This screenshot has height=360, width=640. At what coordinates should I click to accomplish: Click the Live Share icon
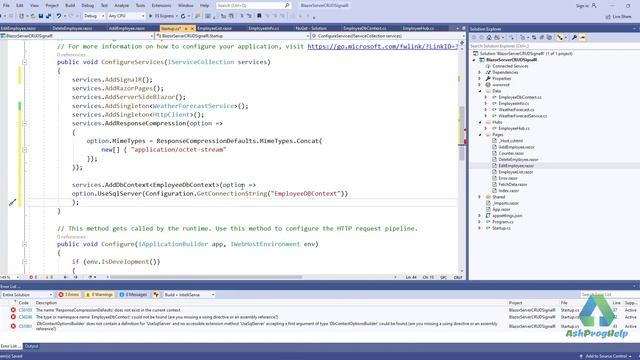[608, 17]
